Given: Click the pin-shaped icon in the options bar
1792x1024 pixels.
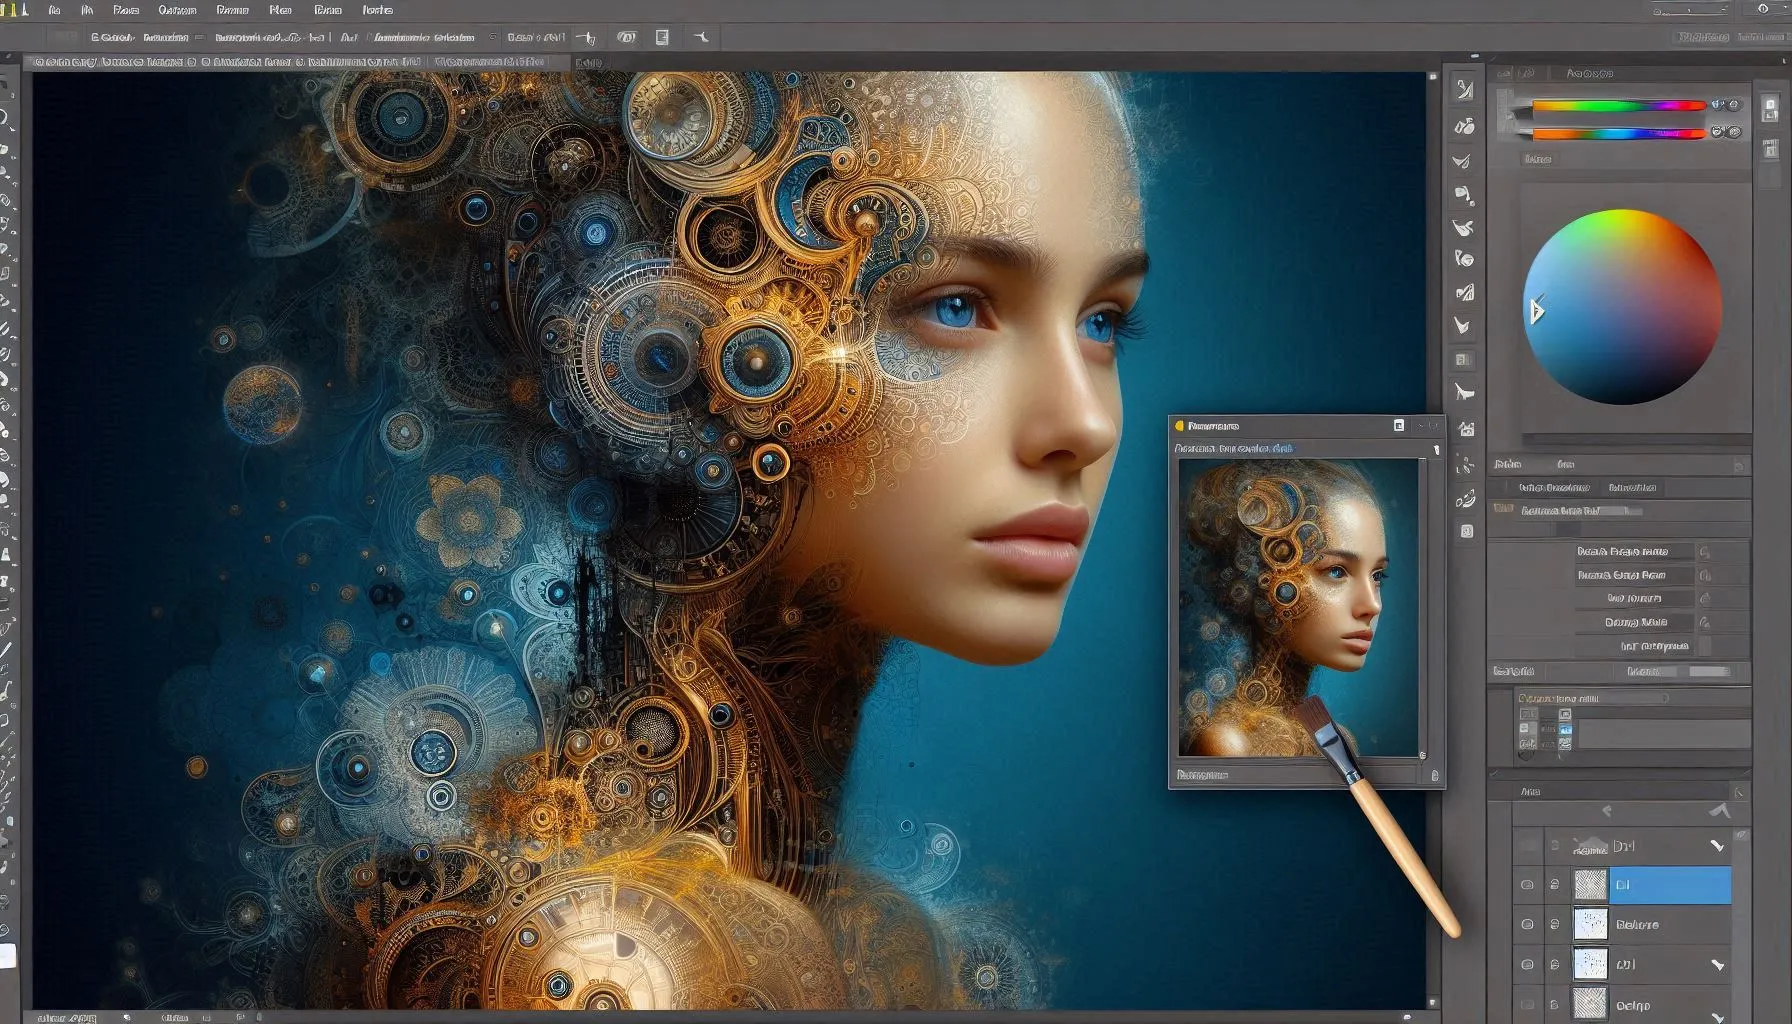Looking at the screenshot, I should point(587,38).
